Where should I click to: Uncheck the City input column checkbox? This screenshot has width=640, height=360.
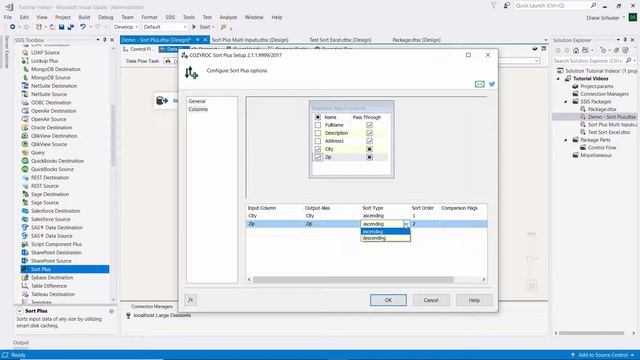click(318, 149)
